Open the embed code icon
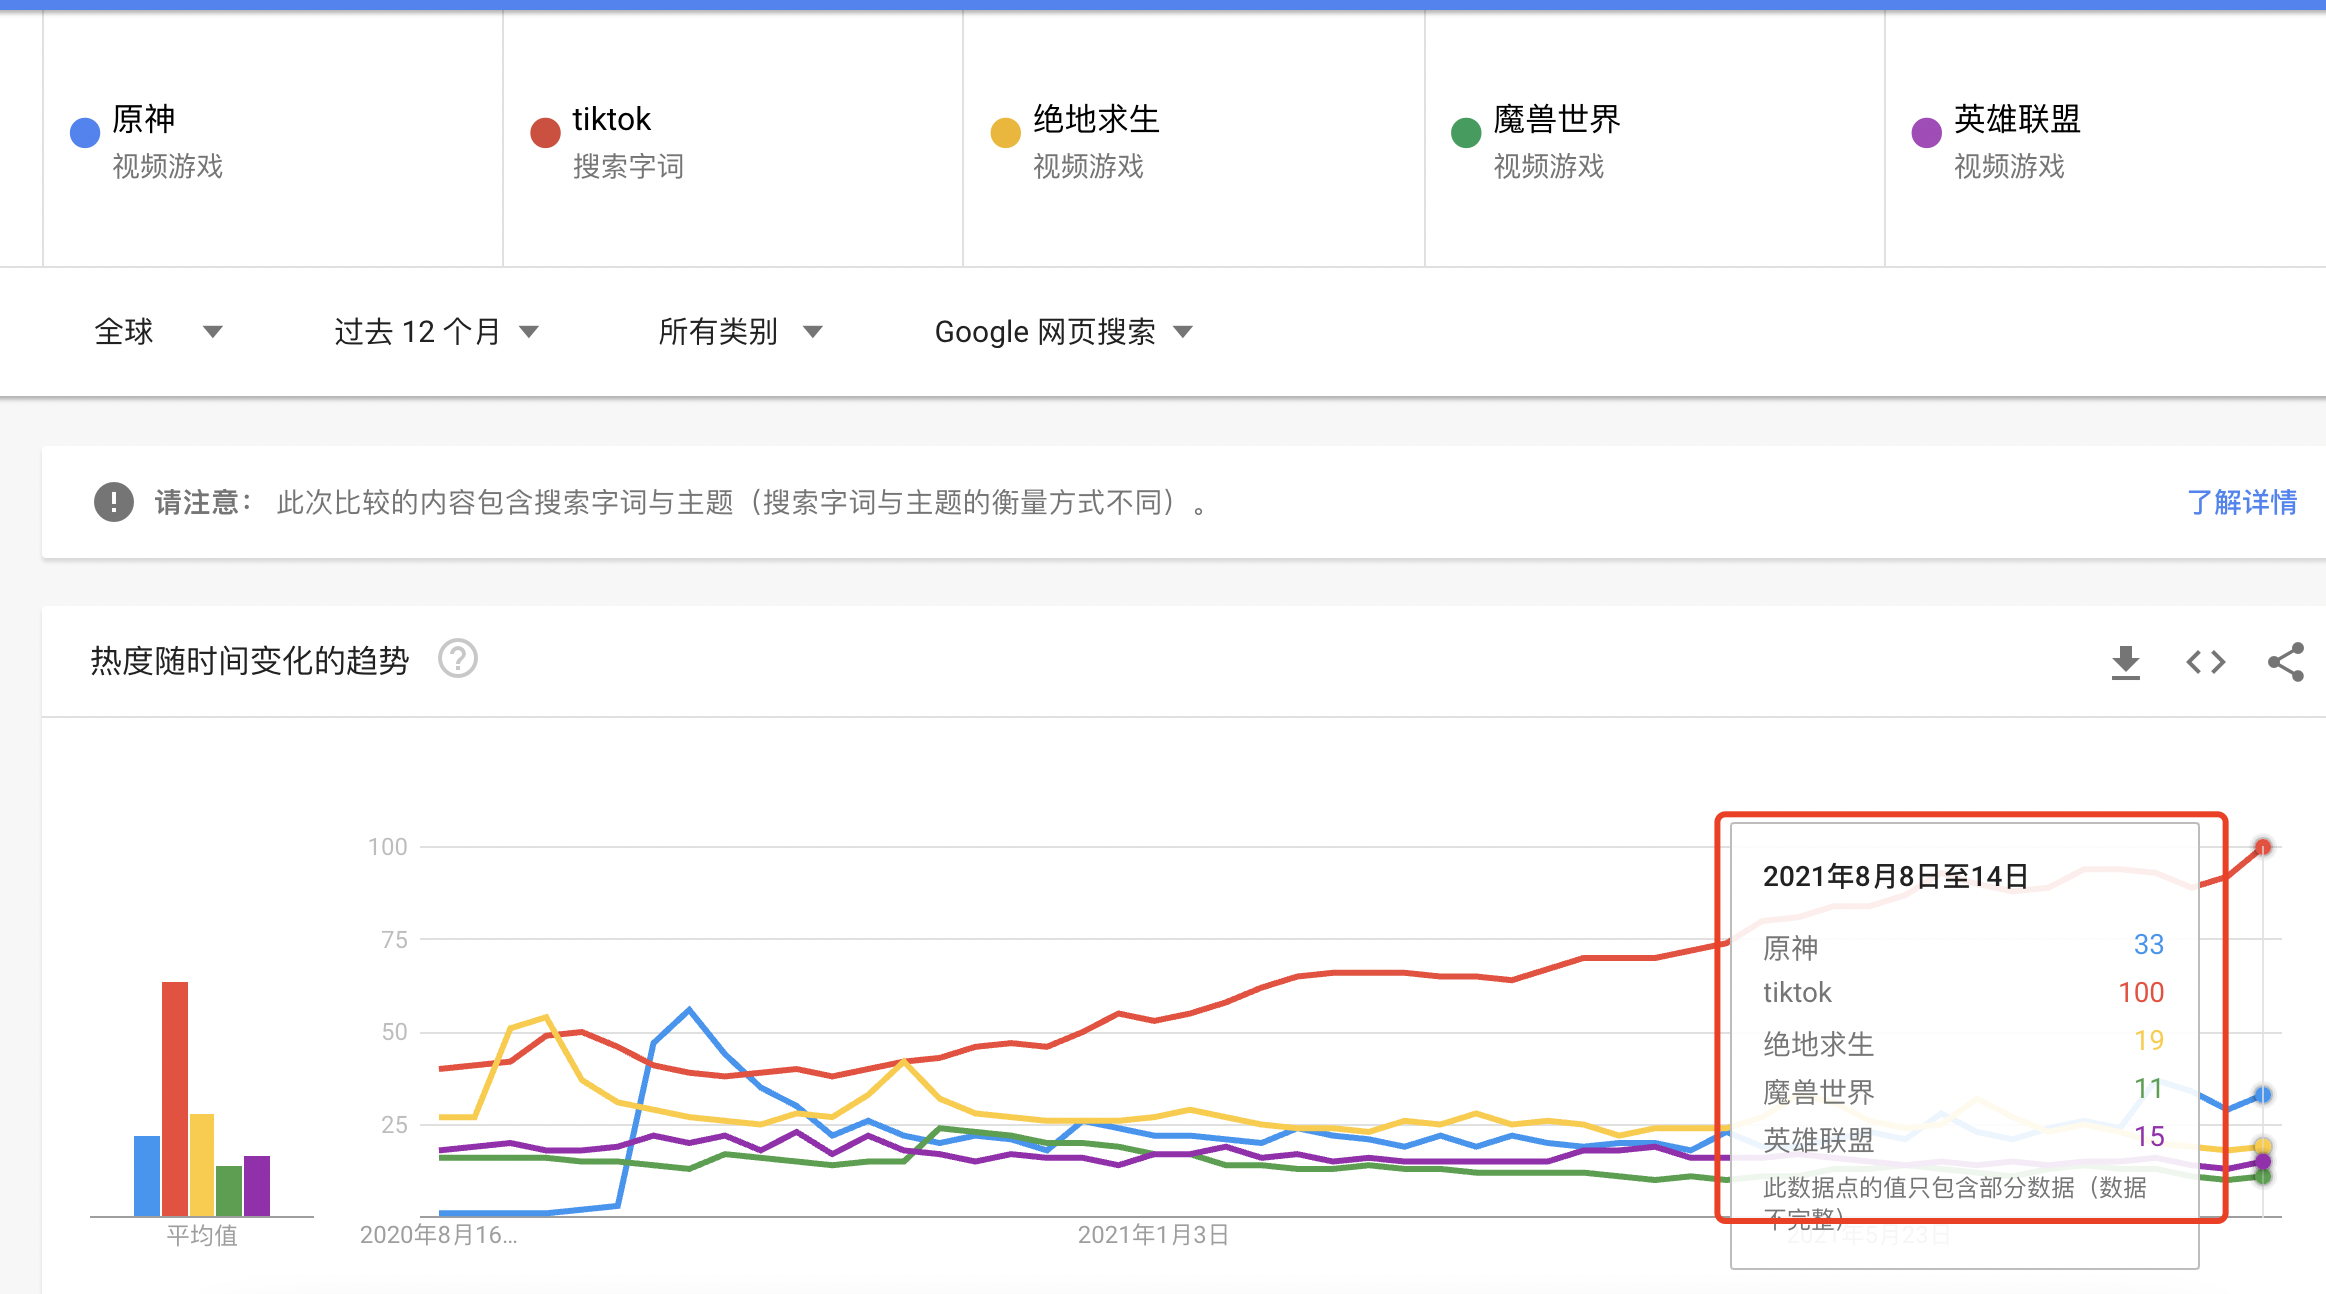This screenshot has height=1294, width=2326. (2205, 662)
